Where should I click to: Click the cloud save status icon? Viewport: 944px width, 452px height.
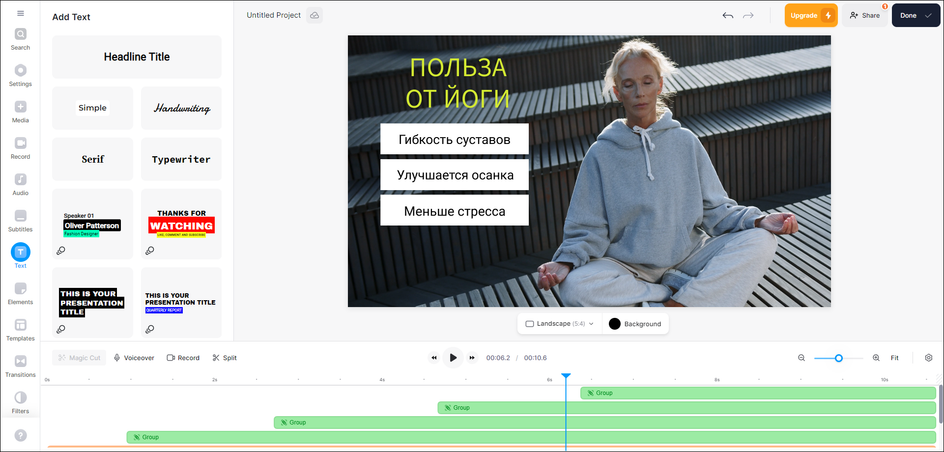point(315,15)
